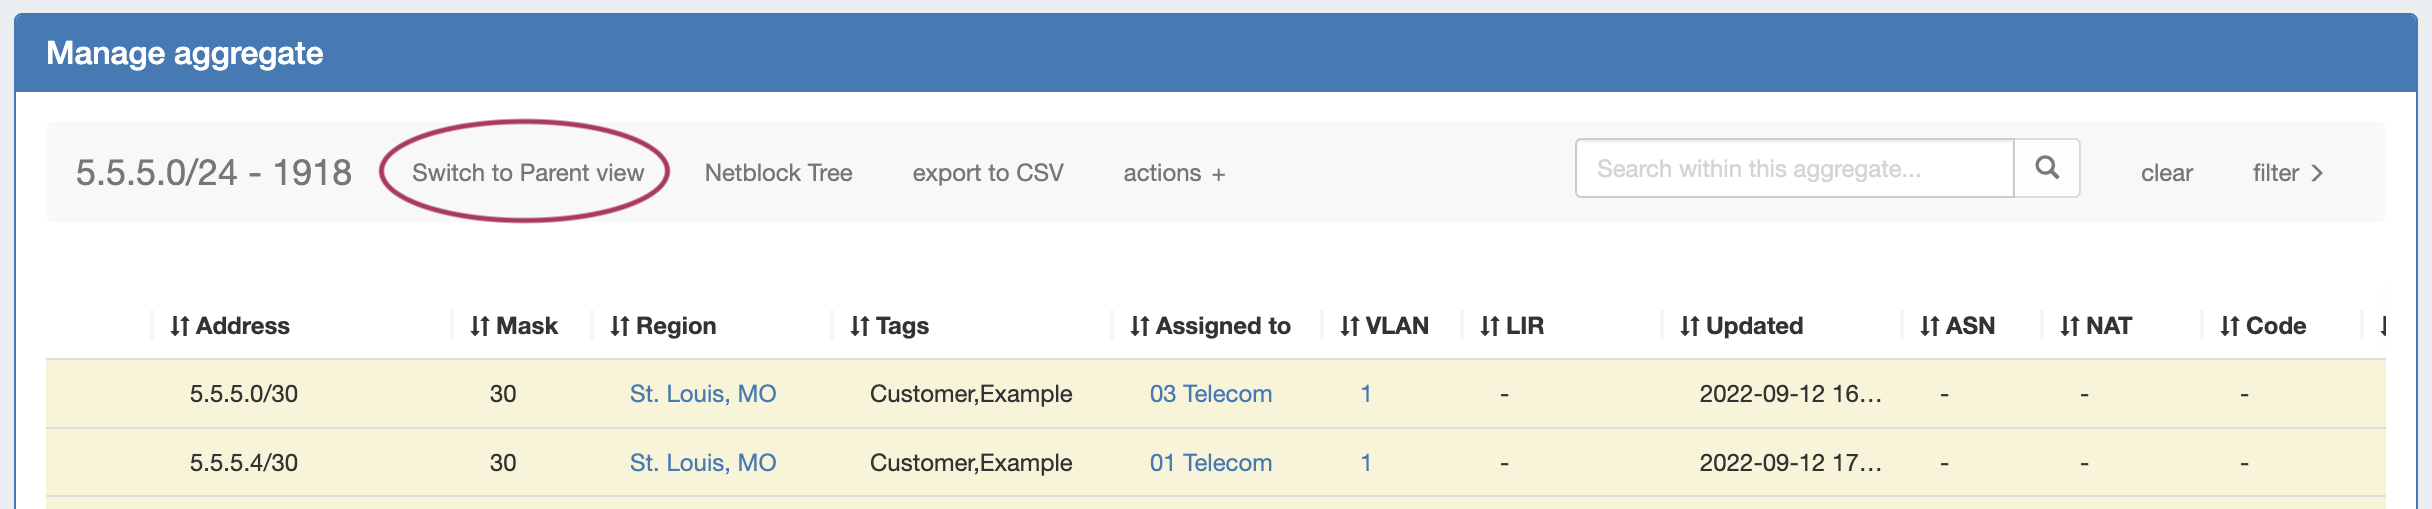This screenshot has height=509, width=2432.
Task: Sort table by Address column icon
Action: [180, 326]
